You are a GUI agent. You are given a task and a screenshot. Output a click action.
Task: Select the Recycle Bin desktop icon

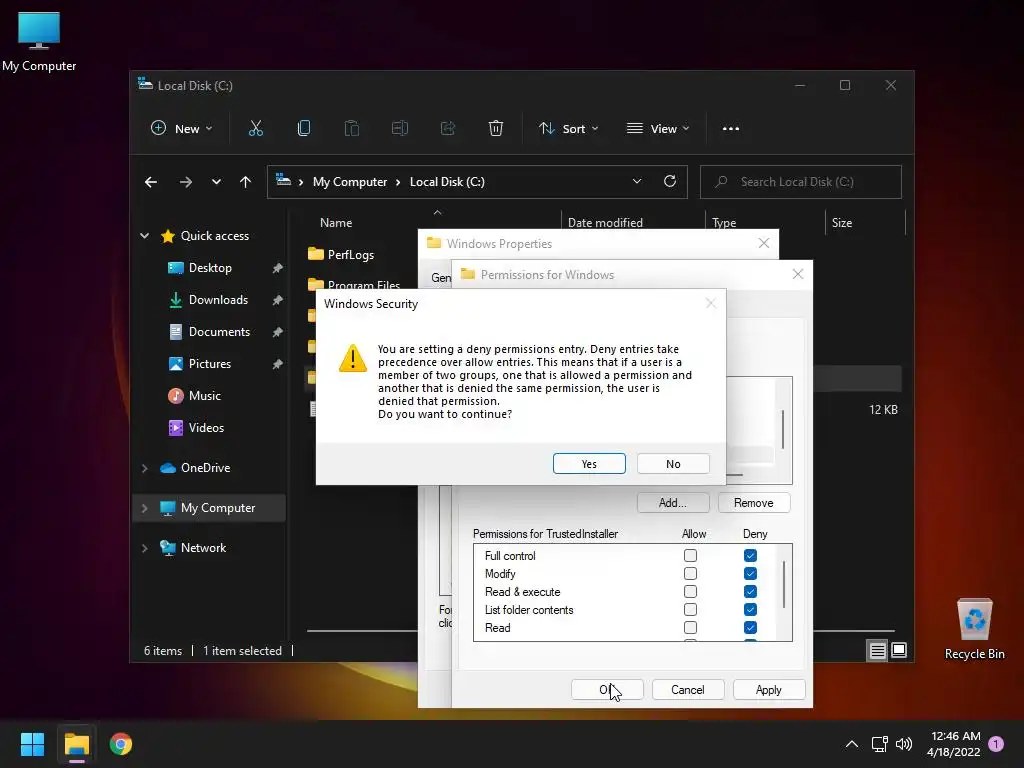(974, 629)
